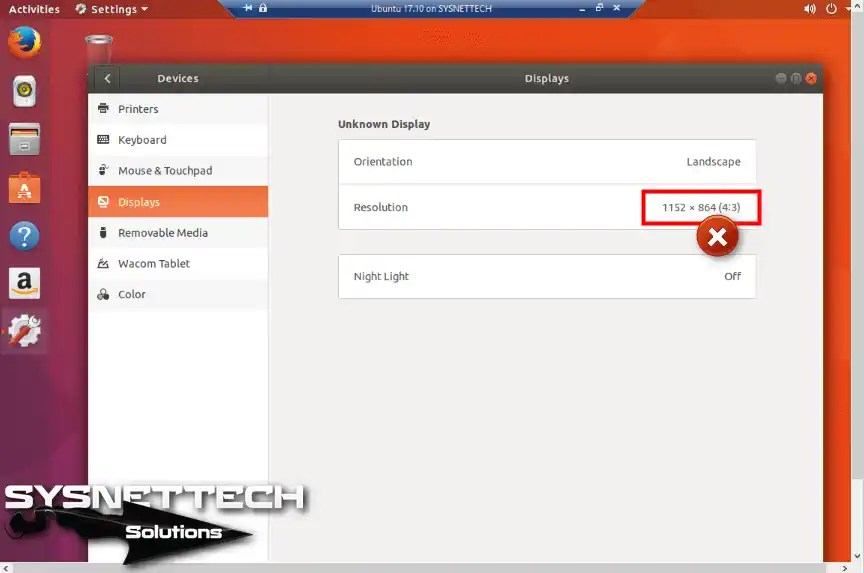
Task: Click the Unknown Display heading
Action: coord(384,124)
